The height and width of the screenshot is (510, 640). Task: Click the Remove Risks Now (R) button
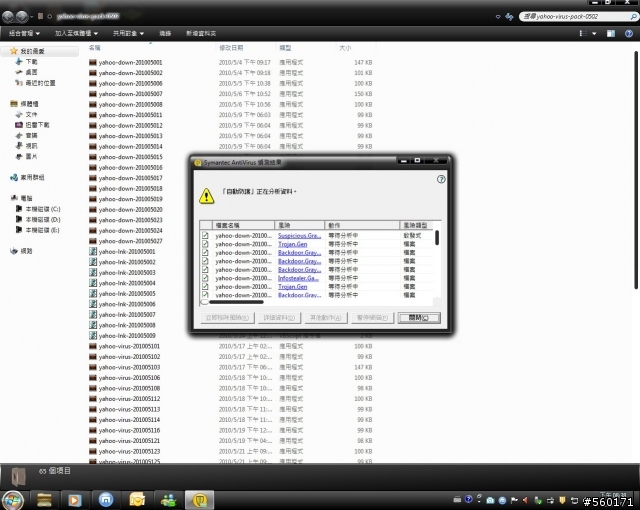(227, 317)
